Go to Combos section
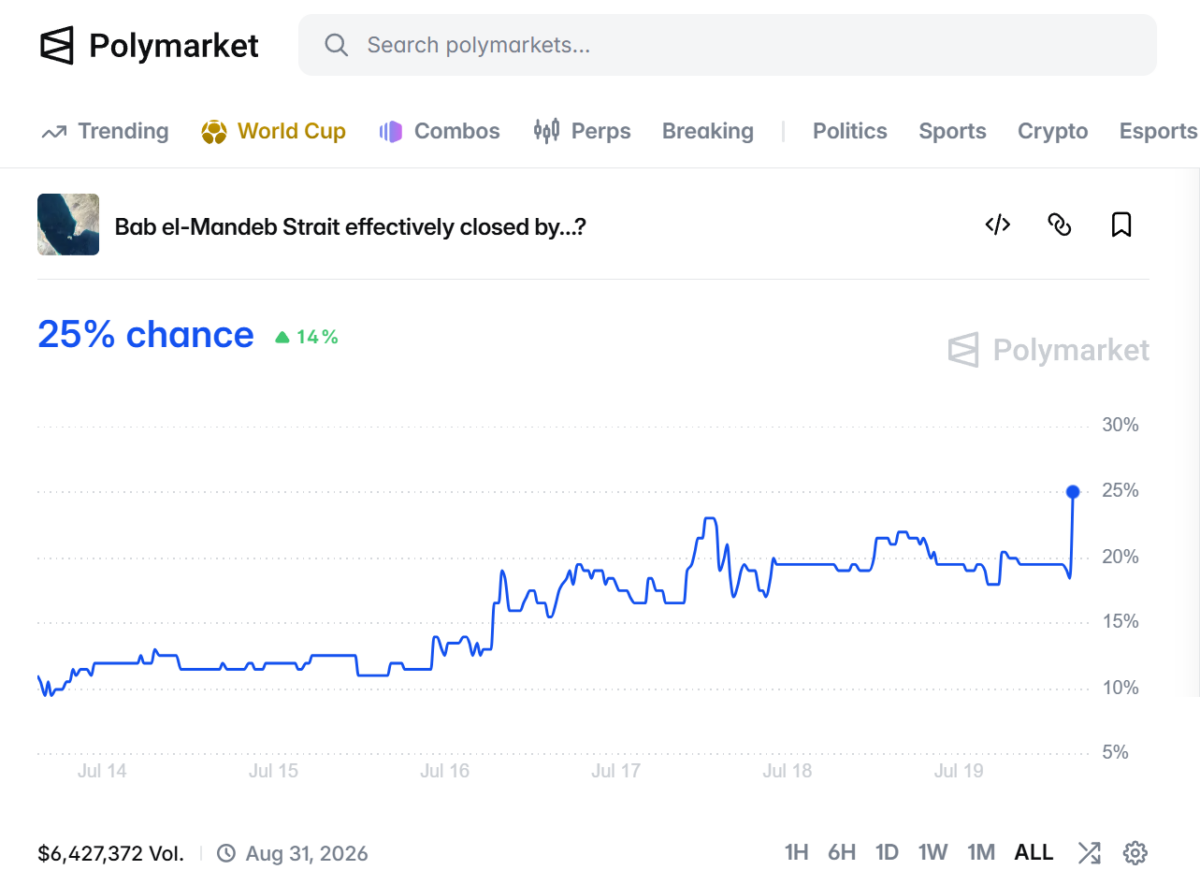Viewport: 1200px width, 870px height. 440,131
